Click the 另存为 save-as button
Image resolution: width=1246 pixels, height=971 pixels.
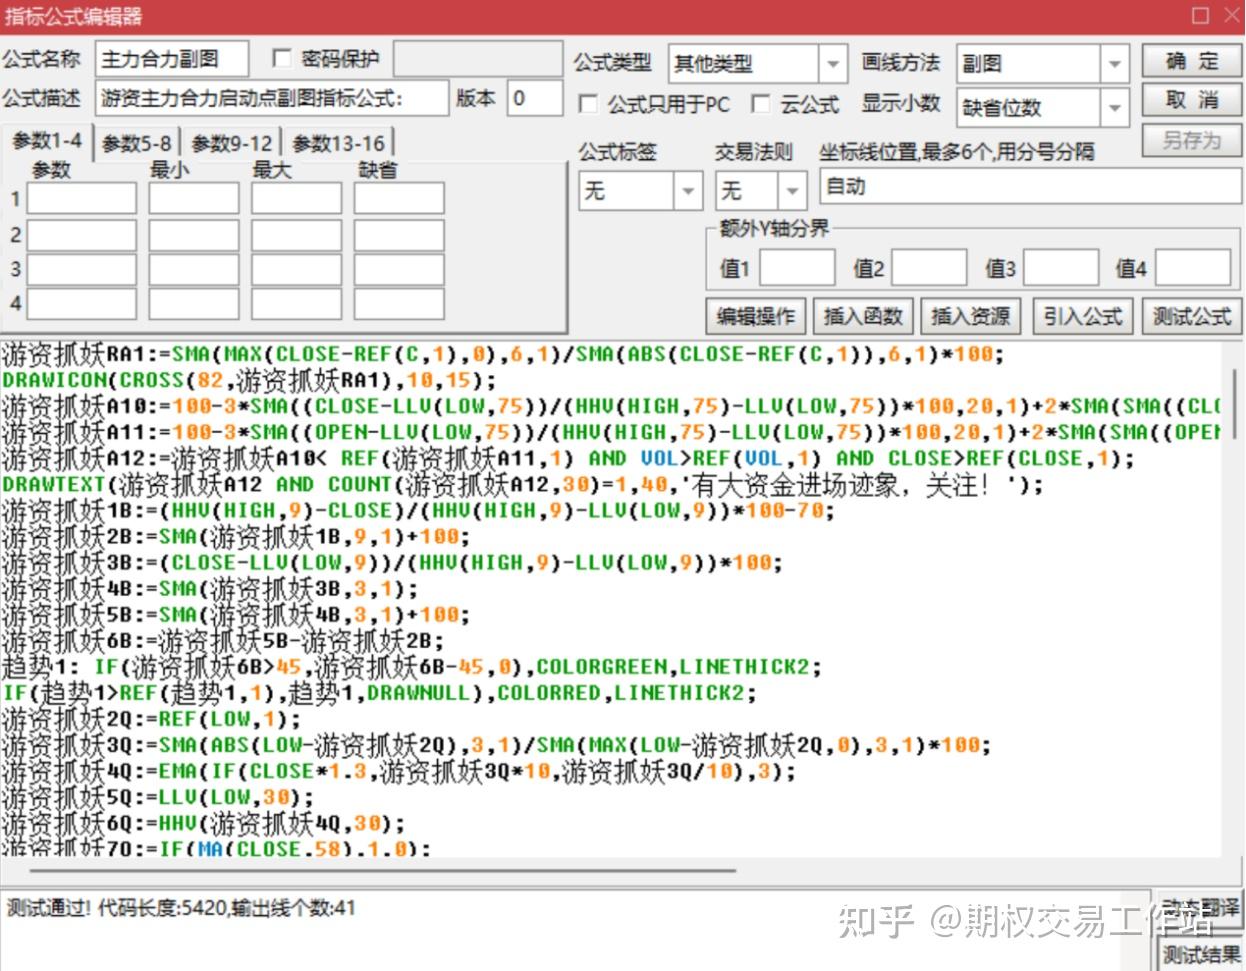tap(1190, 140)
